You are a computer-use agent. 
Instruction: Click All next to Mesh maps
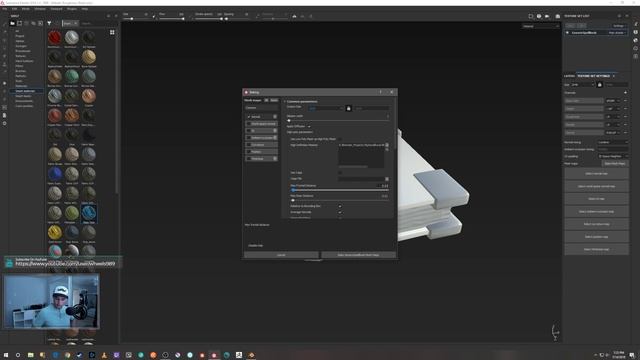(x=267, y=100)
